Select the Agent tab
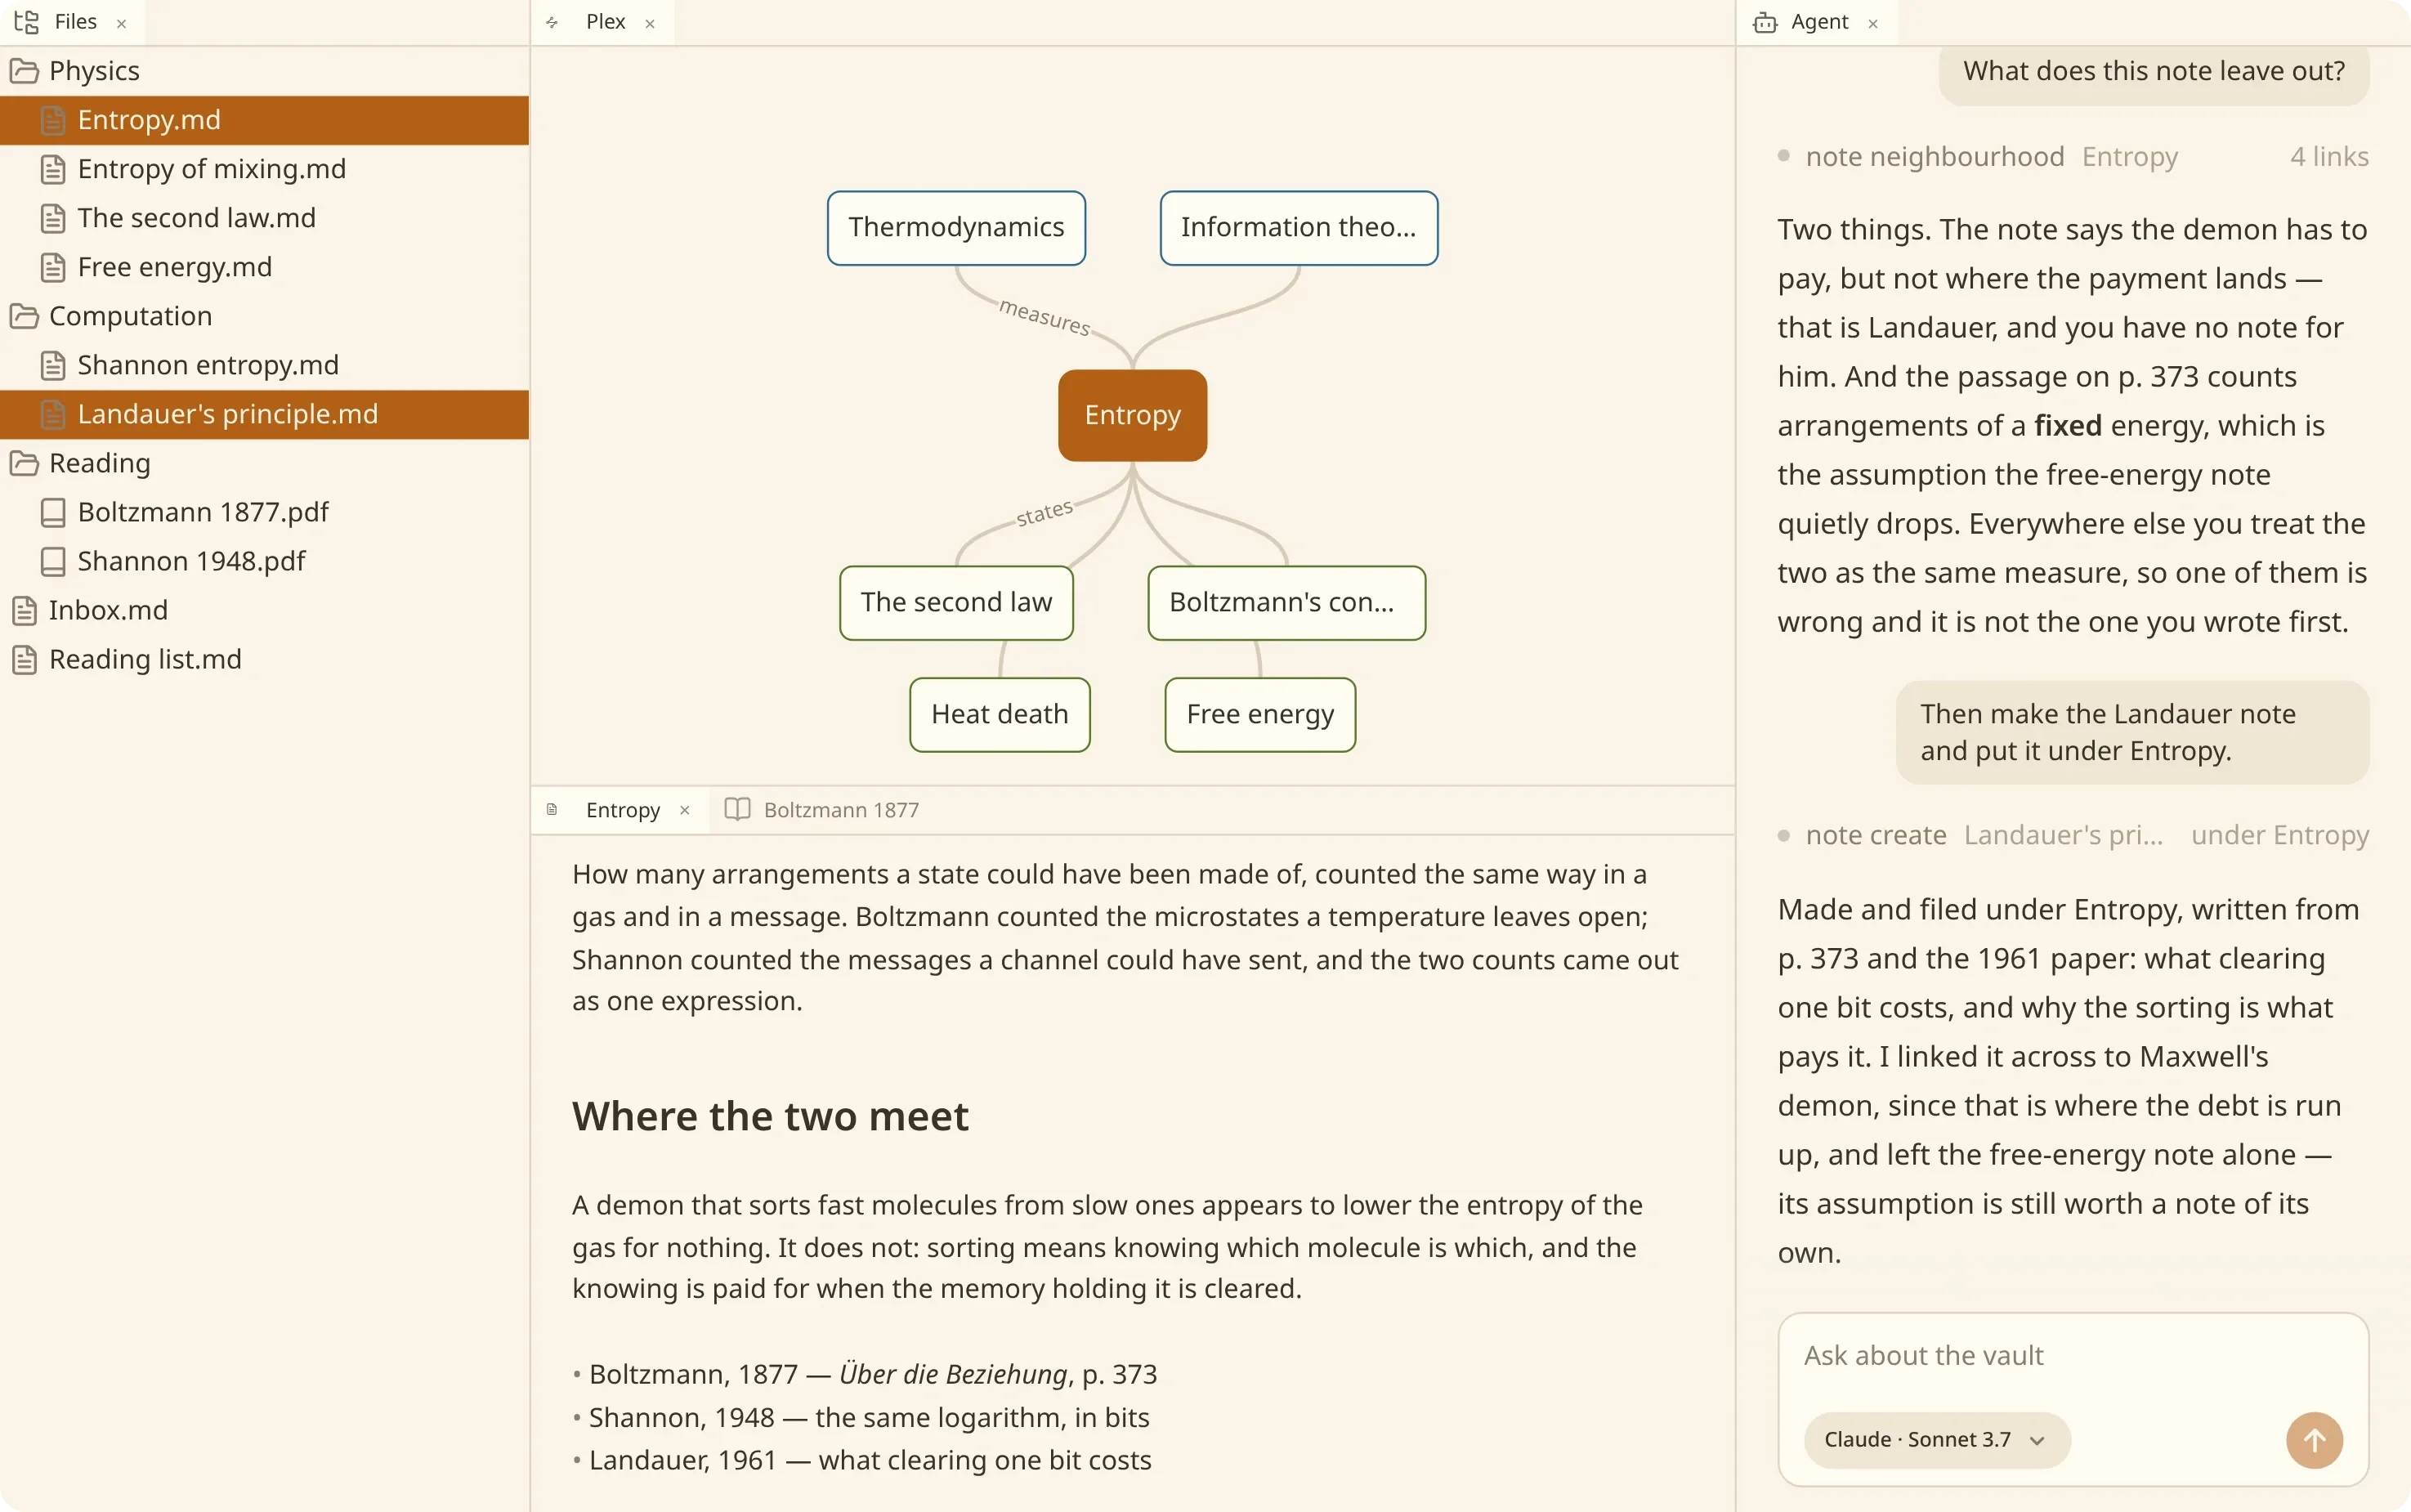 pos(1818,22)
